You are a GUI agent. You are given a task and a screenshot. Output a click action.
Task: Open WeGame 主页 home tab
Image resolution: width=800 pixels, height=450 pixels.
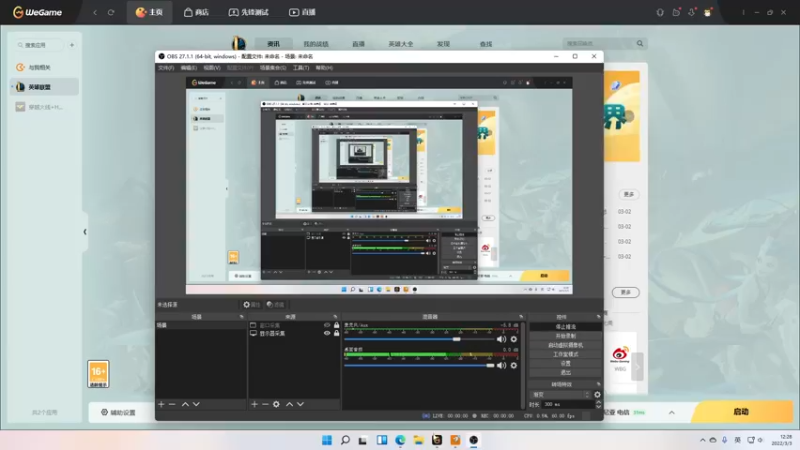tap(149, 12)
